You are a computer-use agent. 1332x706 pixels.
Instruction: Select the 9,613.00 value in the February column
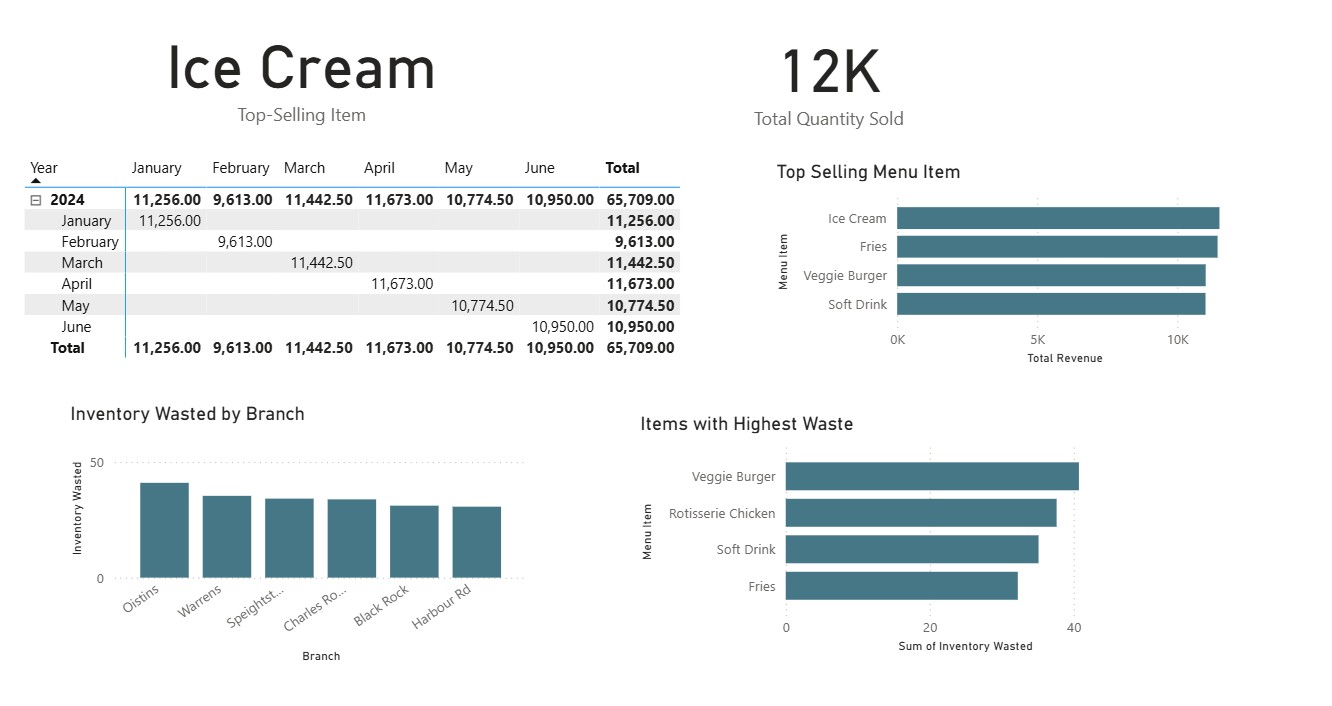click(x=243, y=241)
